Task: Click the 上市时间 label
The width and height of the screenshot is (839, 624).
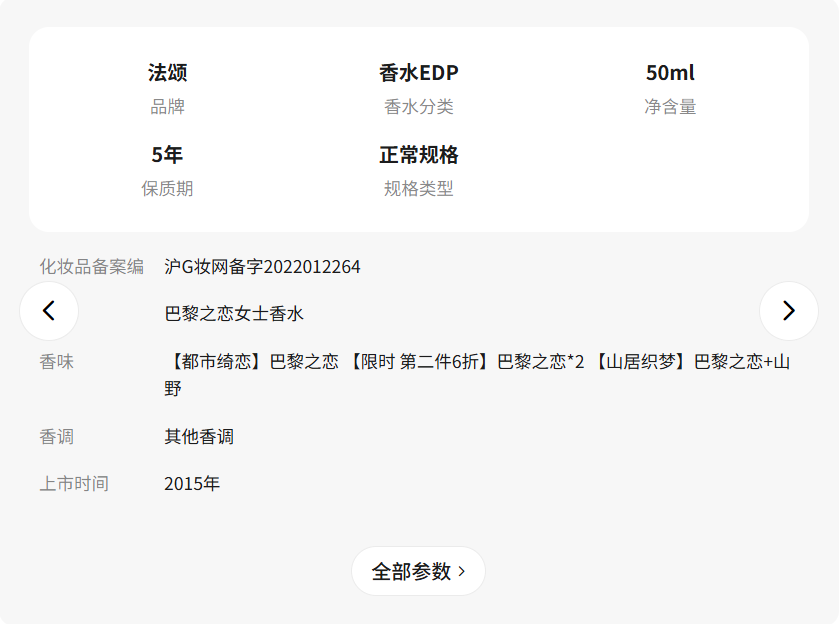Action: 74,484
